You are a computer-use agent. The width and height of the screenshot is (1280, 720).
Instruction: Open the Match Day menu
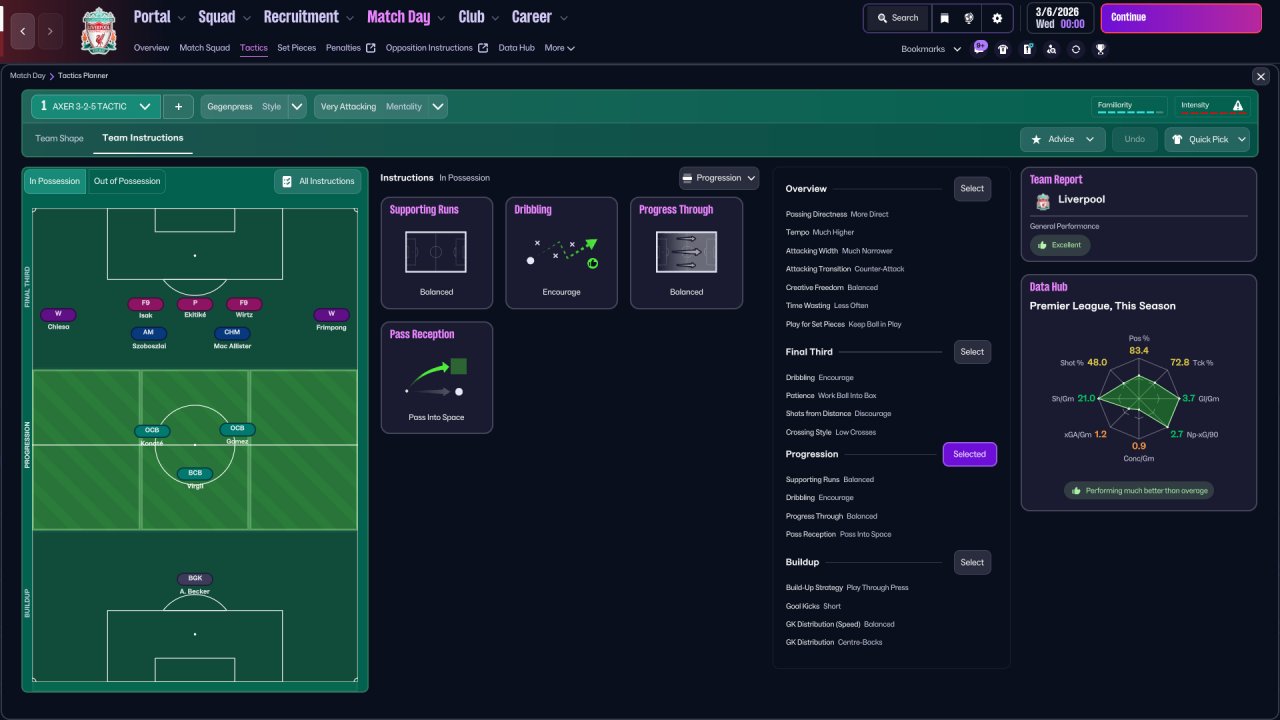408,17
